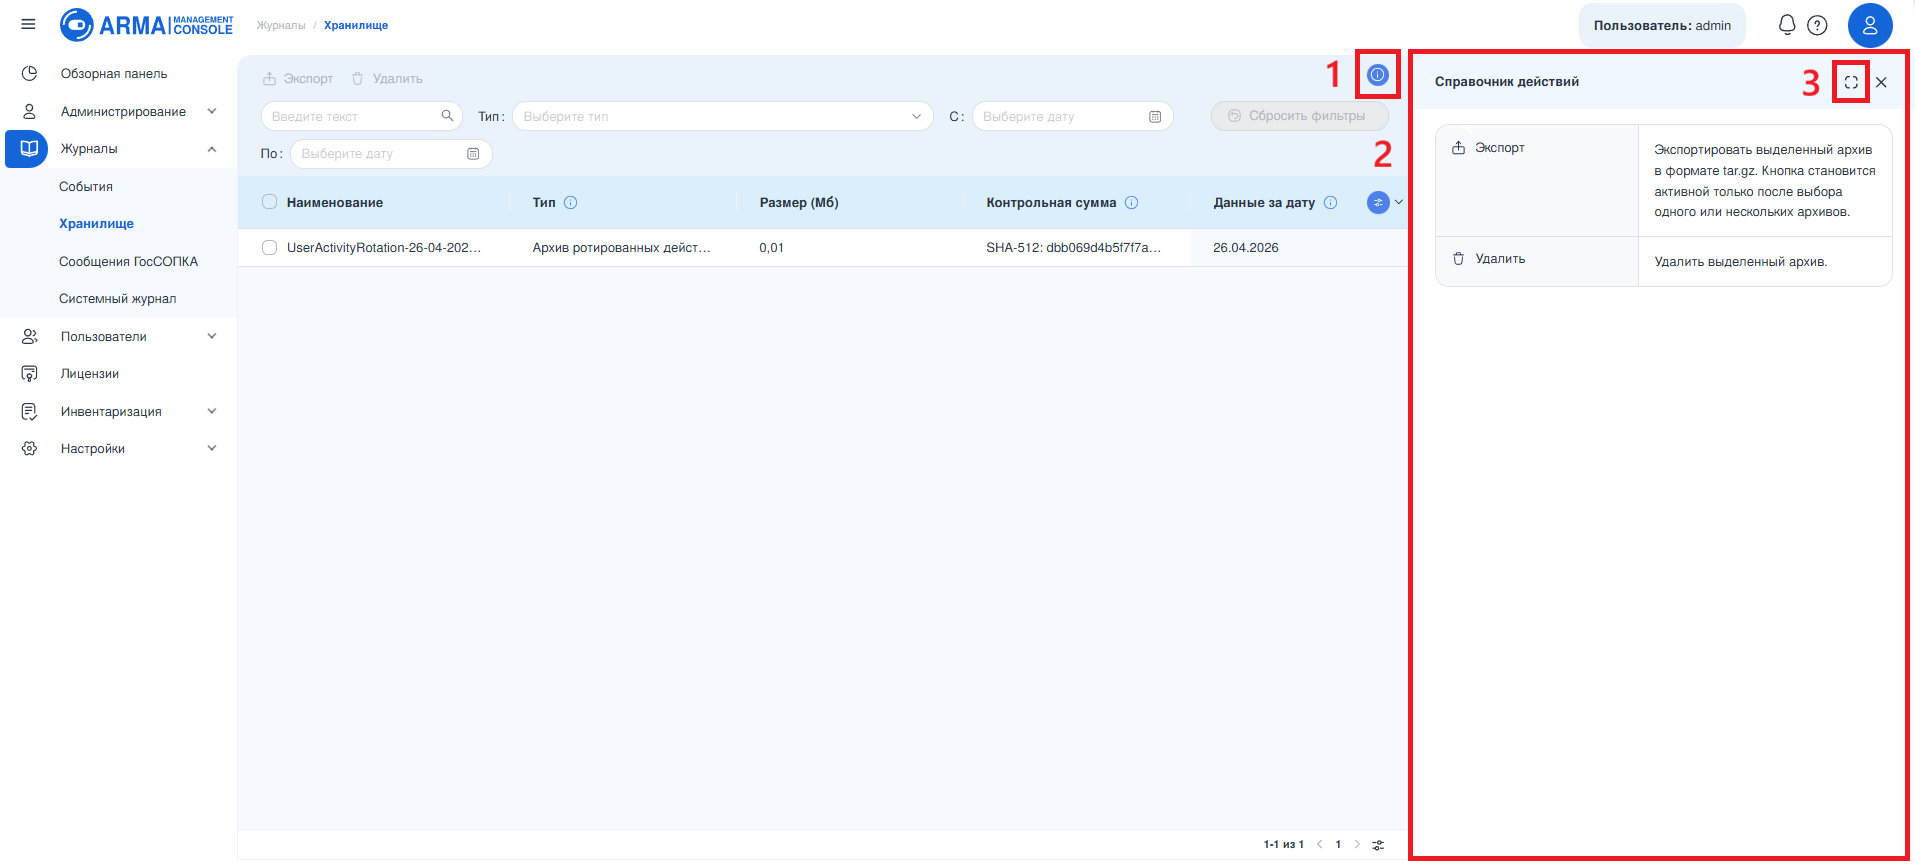1915x865 pixels.
Task: Click the Администрирование person icon
Action: (x=29, y=112)
